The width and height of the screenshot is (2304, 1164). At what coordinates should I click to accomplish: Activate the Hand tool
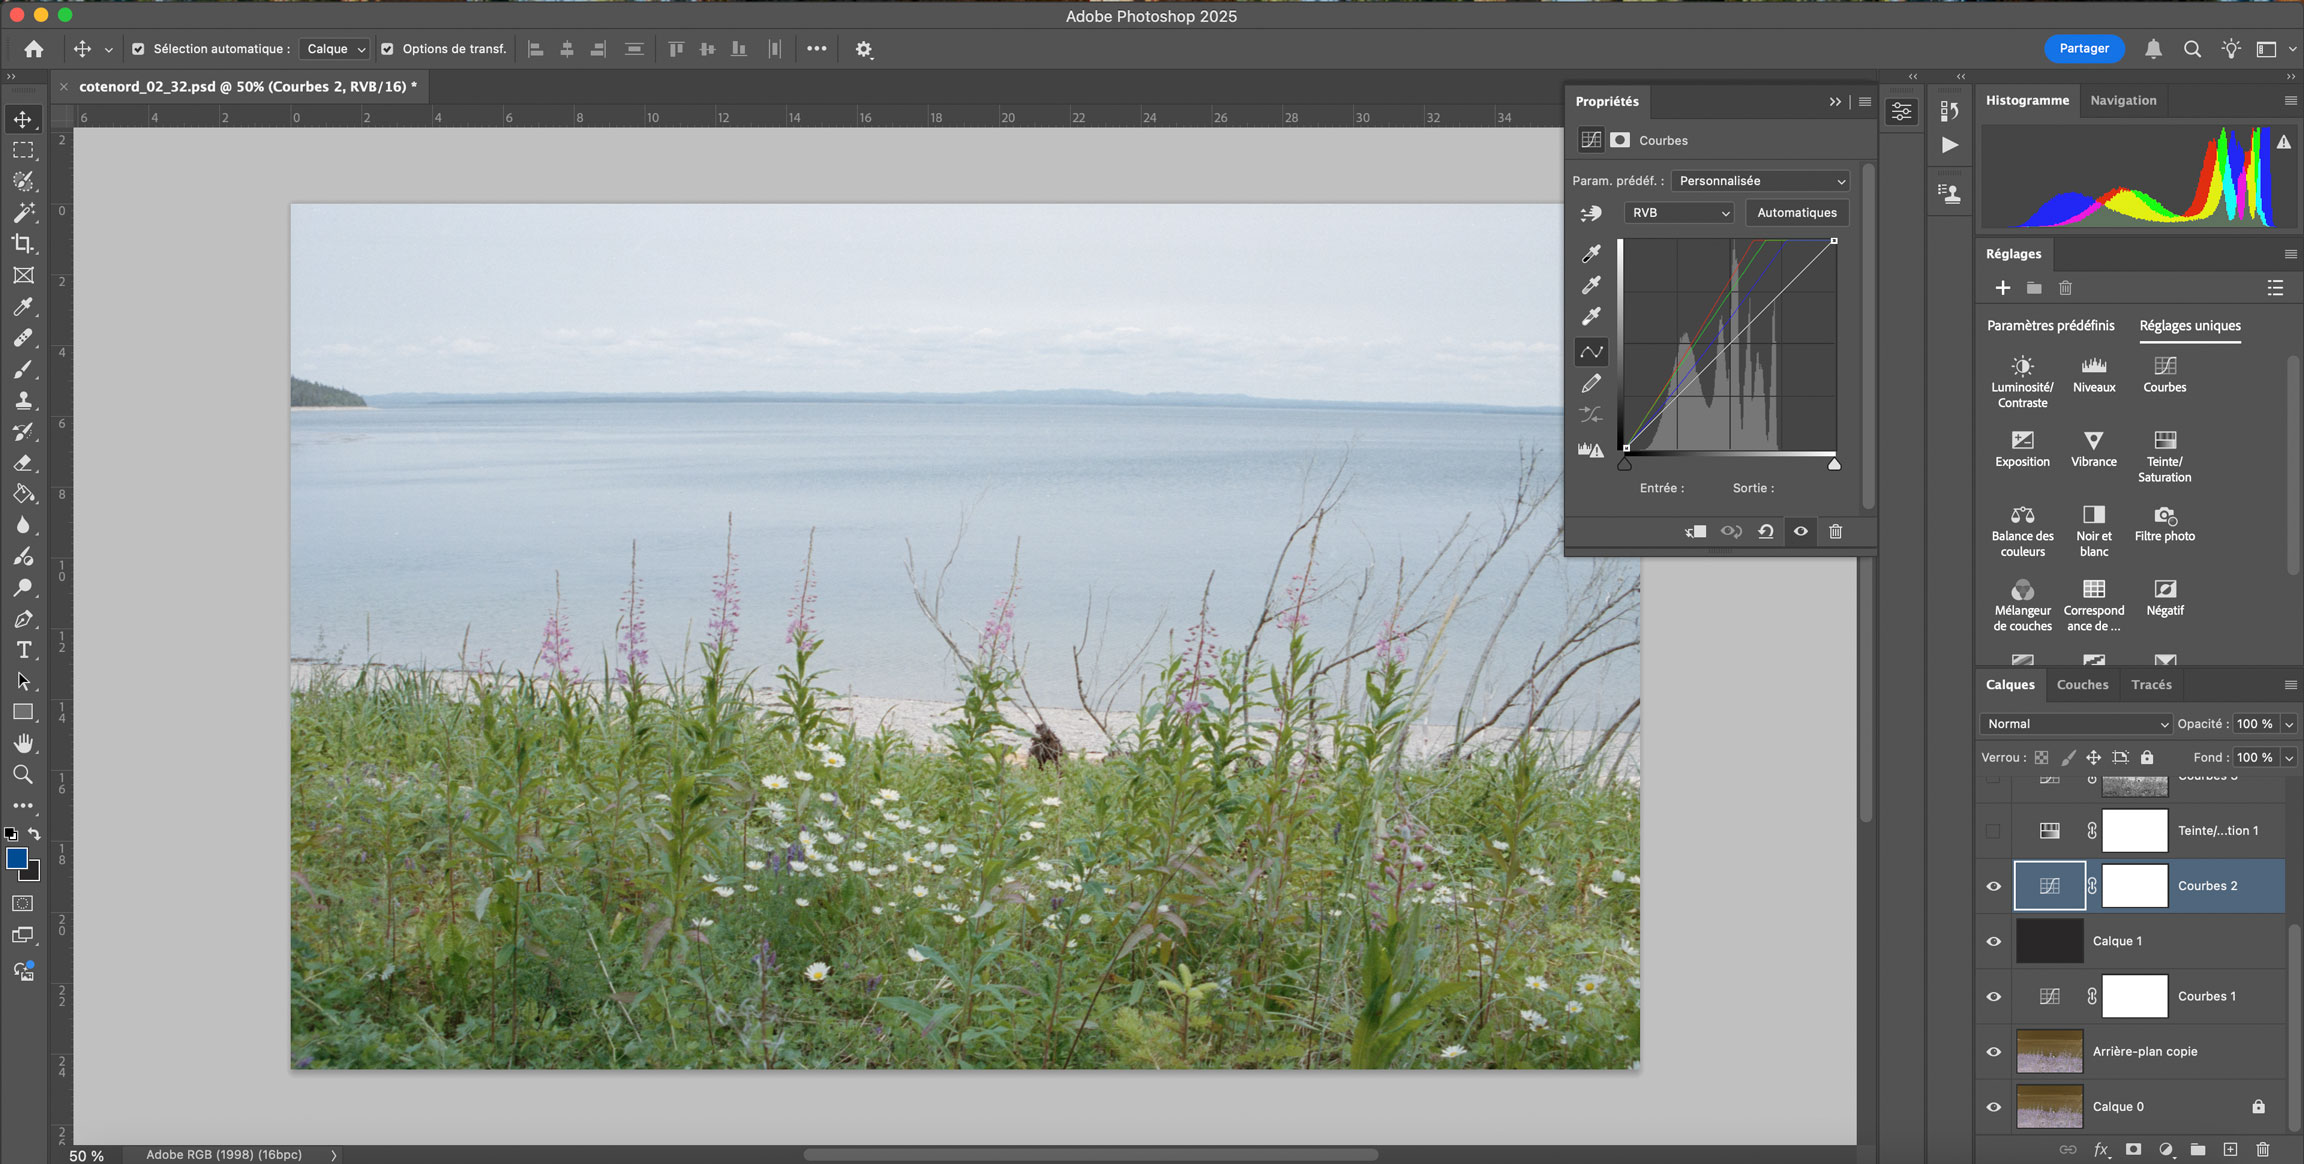[23, 743]
